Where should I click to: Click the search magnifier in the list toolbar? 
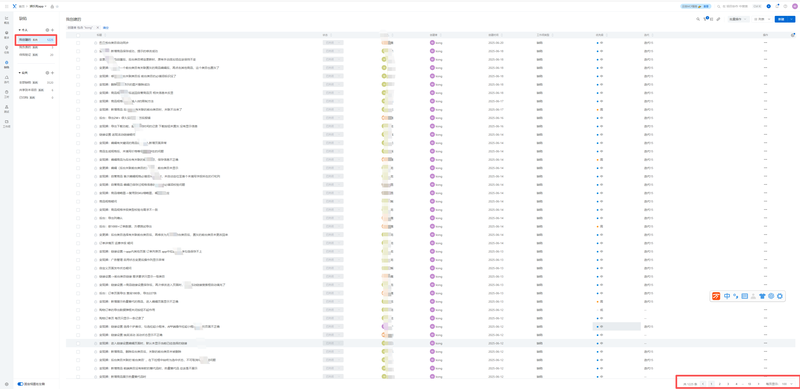click(x=698, y=19)
